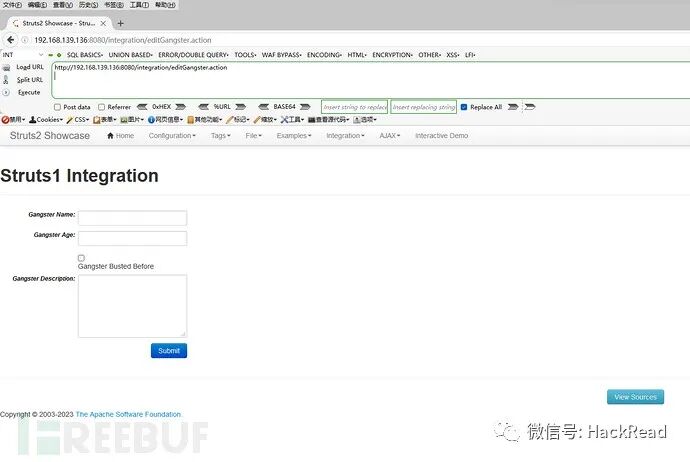Click the site info icon in address bar
Viewport: 690px width, 462px height.
coord(25,40)
